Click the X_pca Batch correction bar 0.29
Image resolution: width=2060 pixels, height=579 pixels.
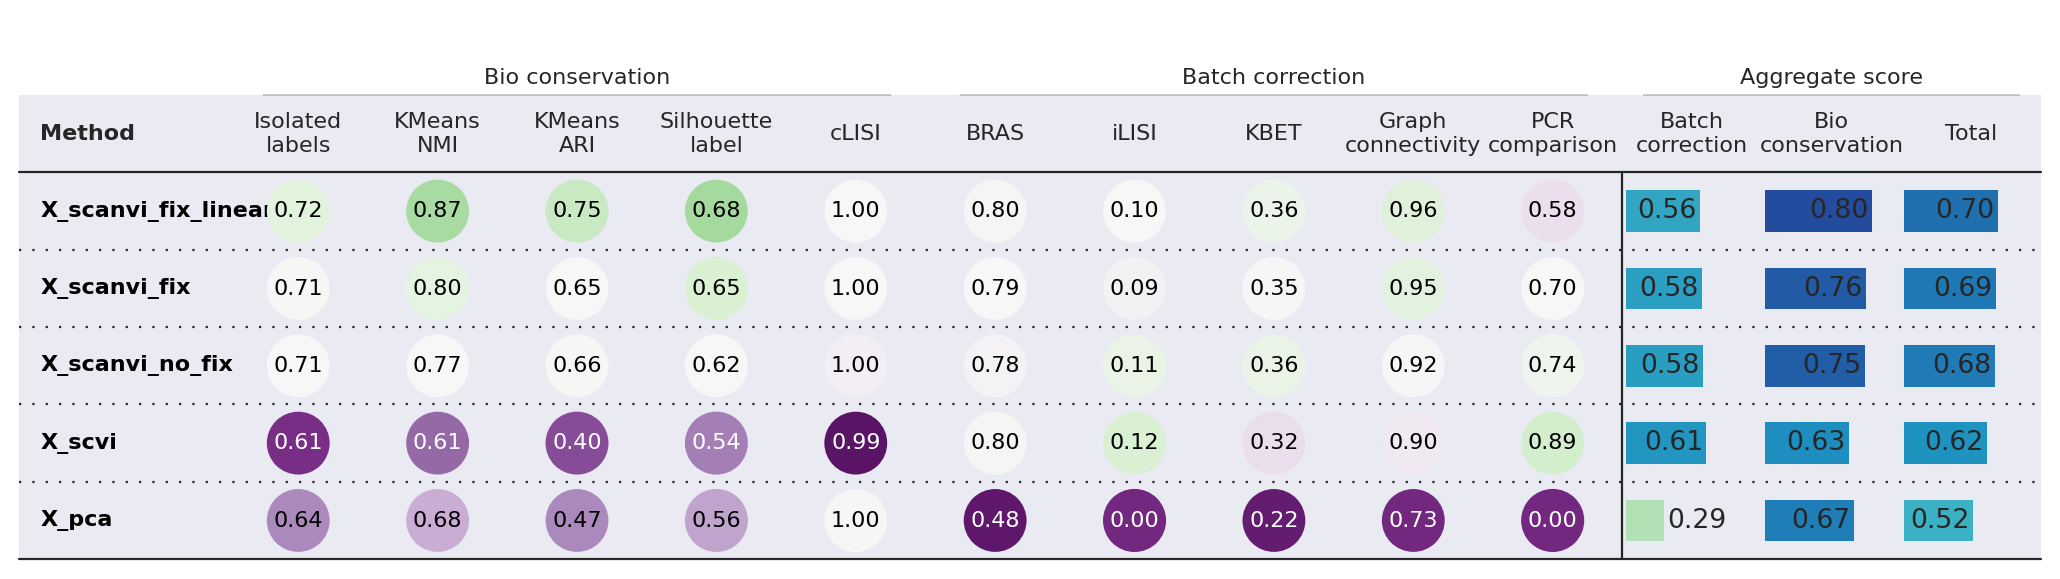[1645, 520]
